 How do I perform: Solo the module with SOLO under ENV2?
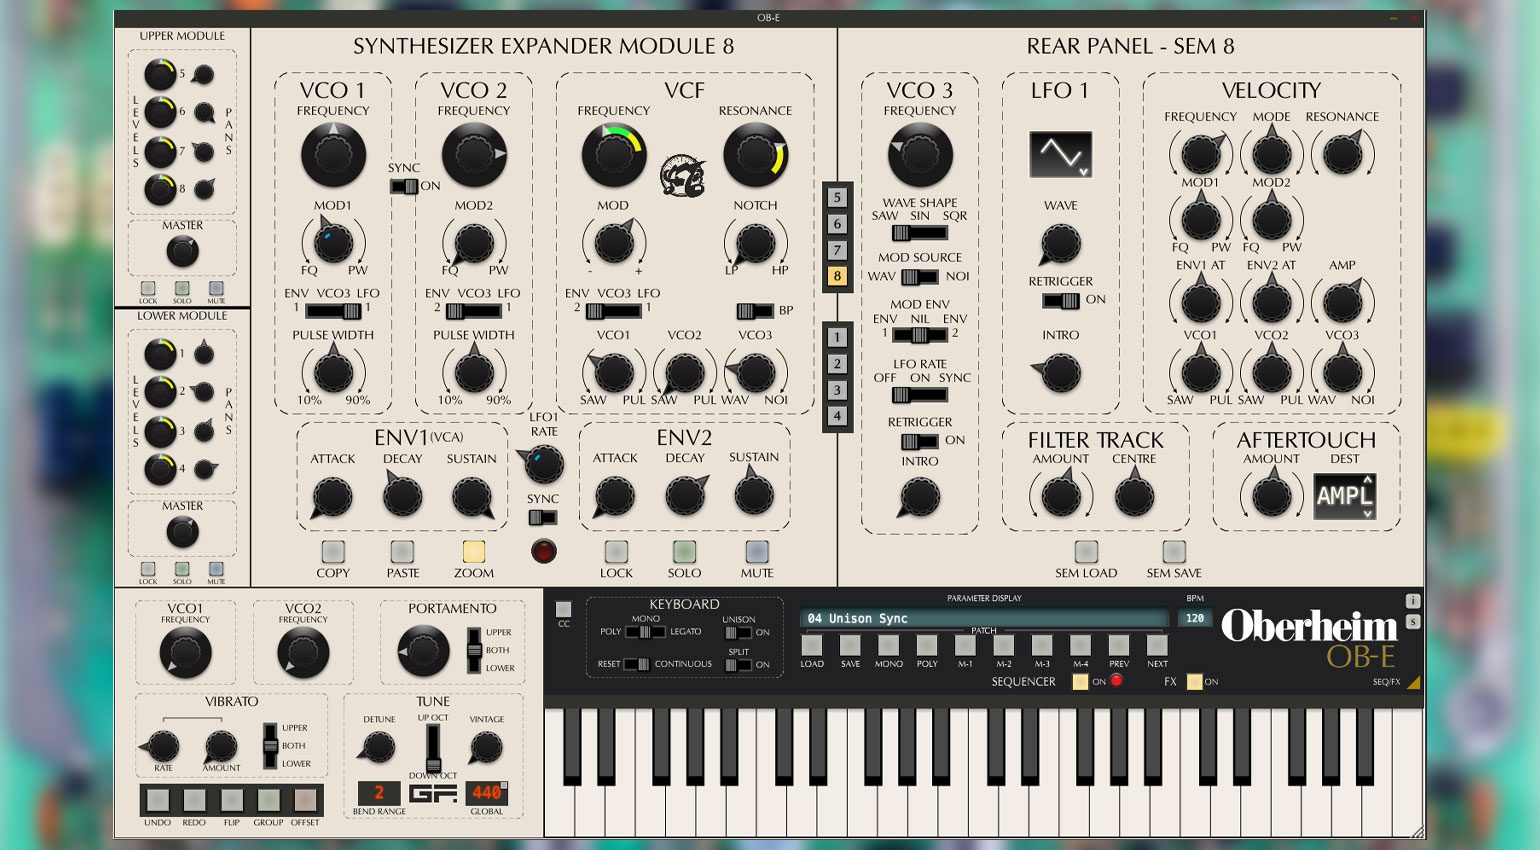[x=684, y=552]
